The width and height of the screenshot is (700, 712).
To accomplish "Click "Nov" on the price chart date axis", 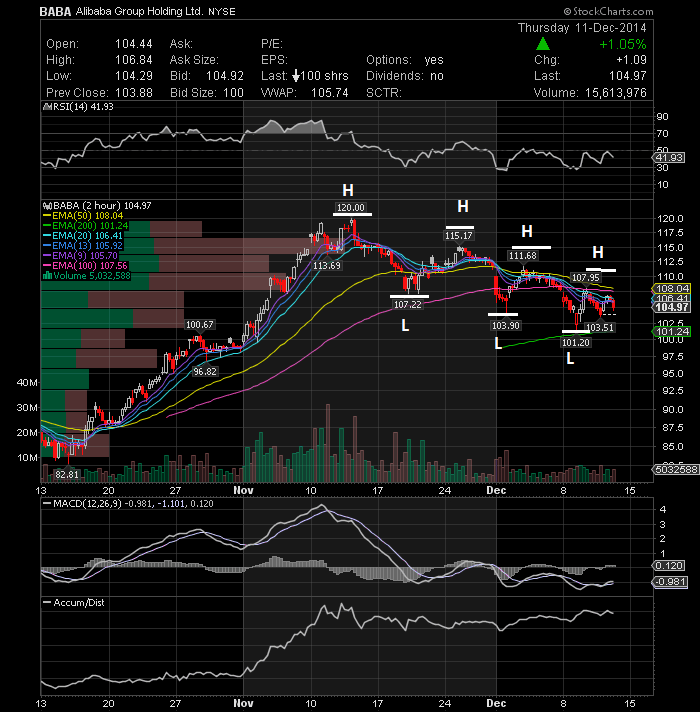I will coord(243,490).
